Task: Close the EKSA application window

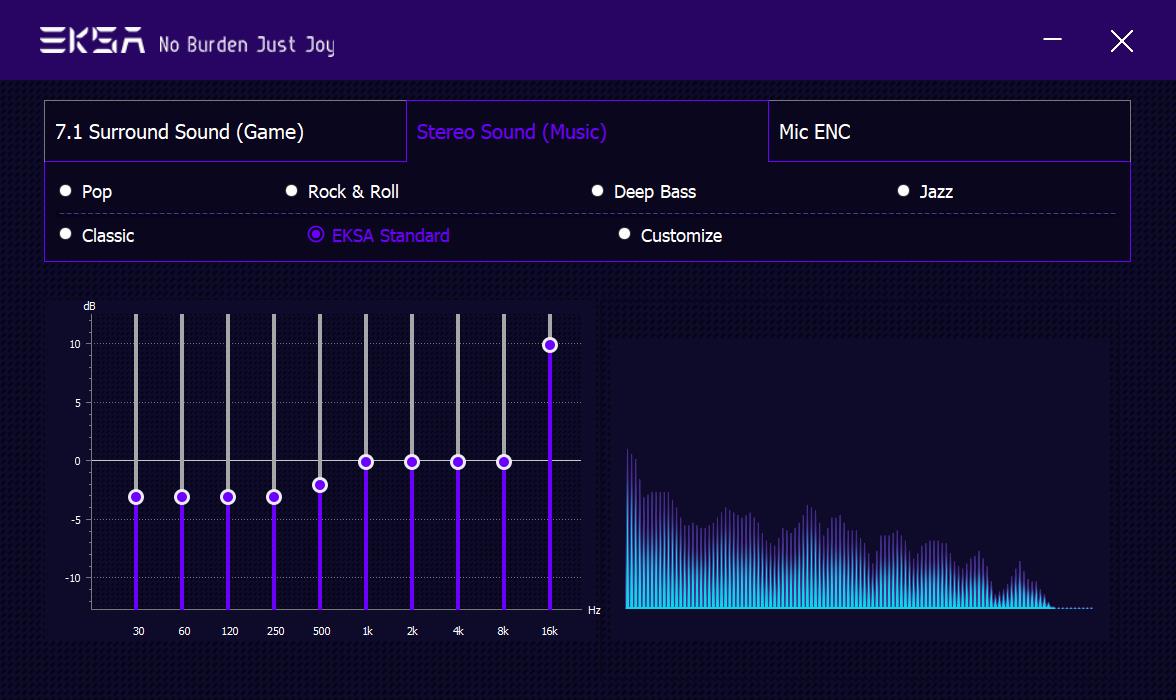Action: (x=1121, y=41)
